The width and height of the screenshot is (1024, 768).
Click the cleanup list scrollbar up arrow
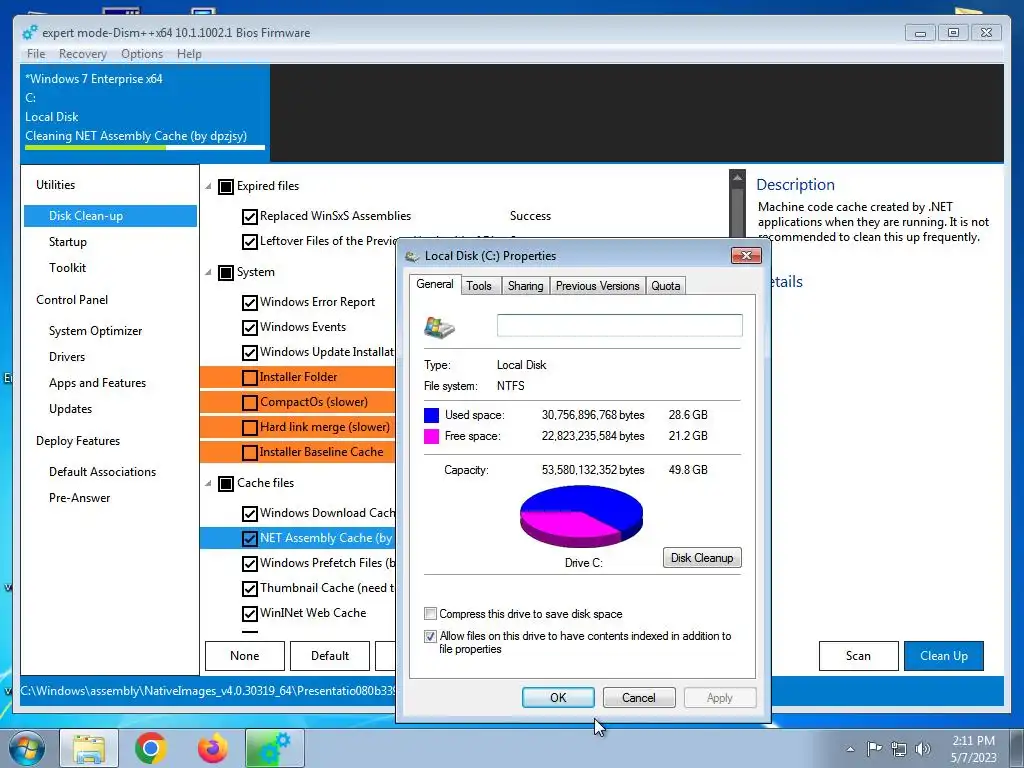click(737, 178)
